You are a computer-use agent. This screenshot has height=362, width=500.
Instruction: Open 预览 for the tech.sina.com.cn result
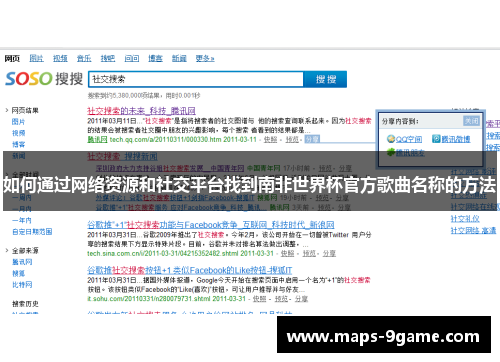coord(309,254)
